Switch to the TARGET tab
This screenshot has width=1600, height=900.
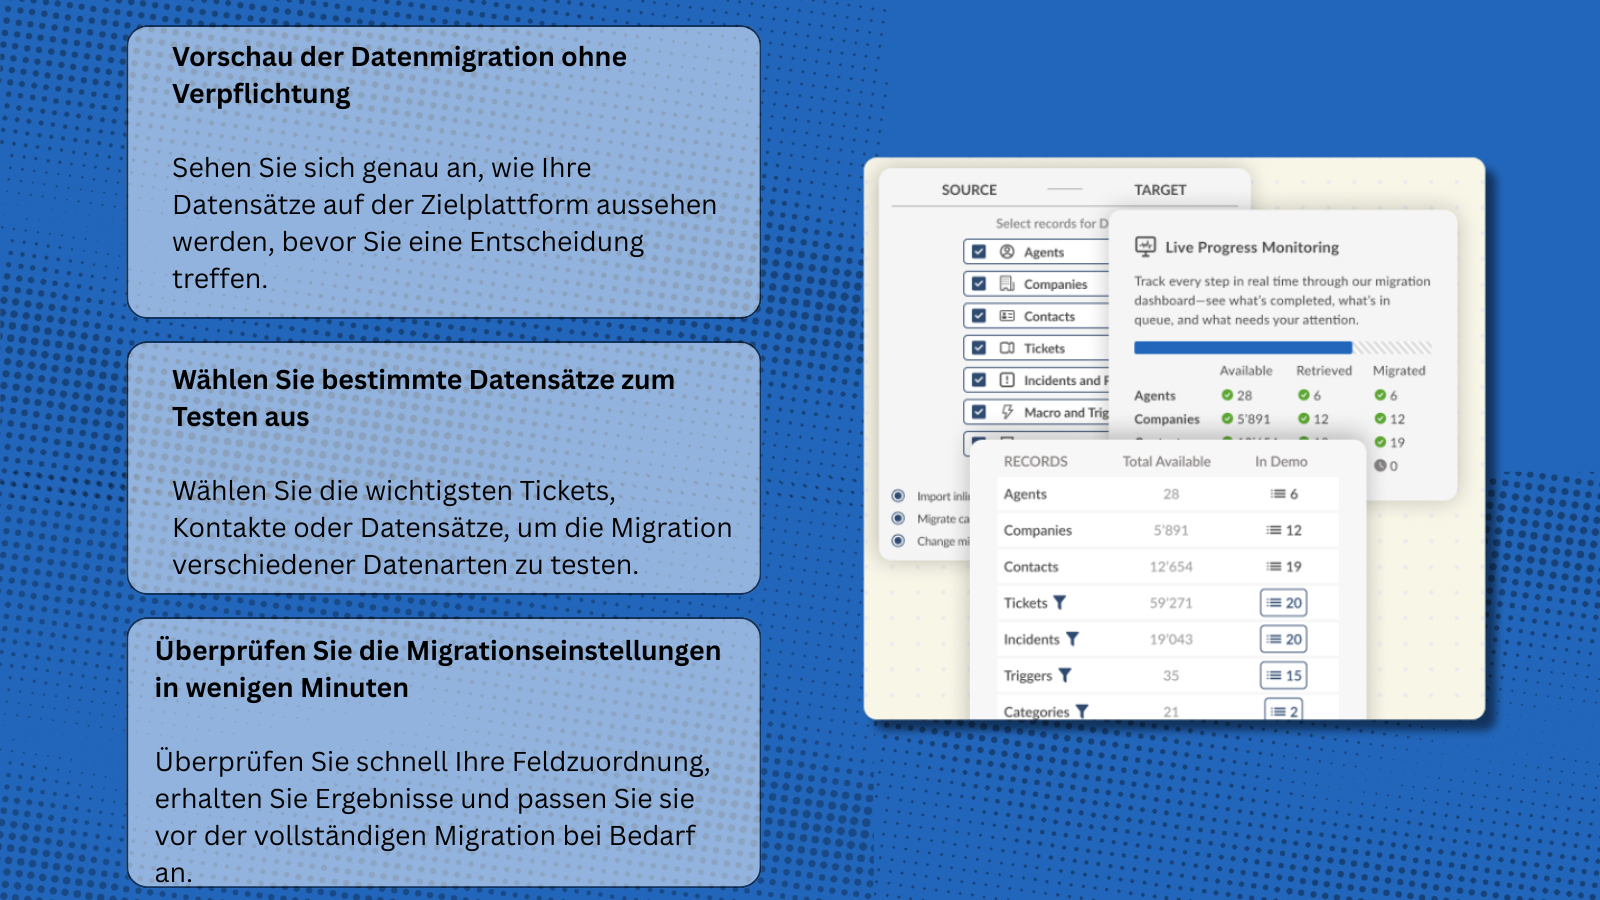[1160, 190]
